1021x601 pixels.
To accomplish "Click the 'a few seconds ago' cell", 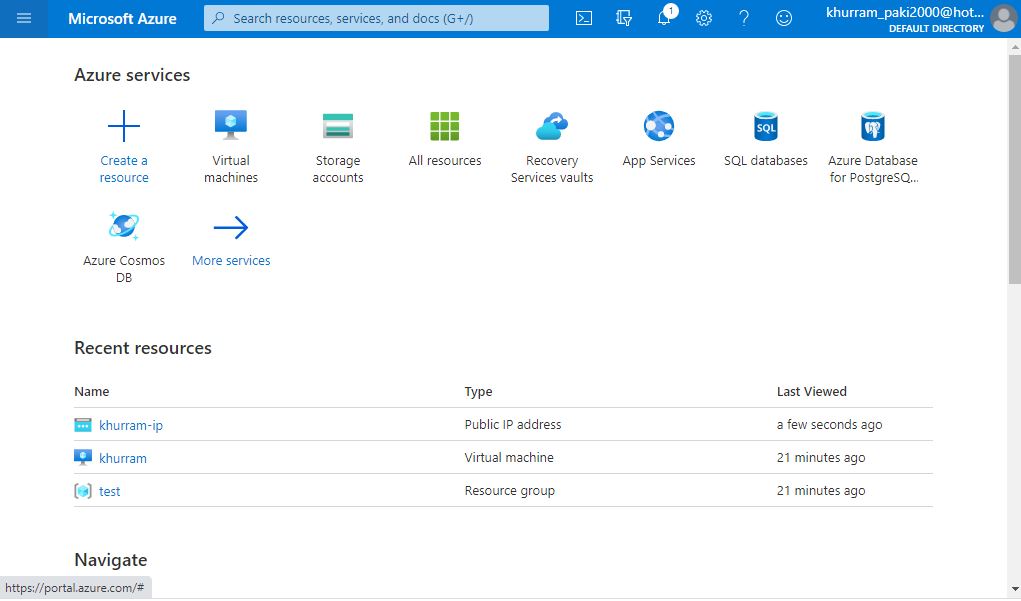I will click(x=829, y=425).
